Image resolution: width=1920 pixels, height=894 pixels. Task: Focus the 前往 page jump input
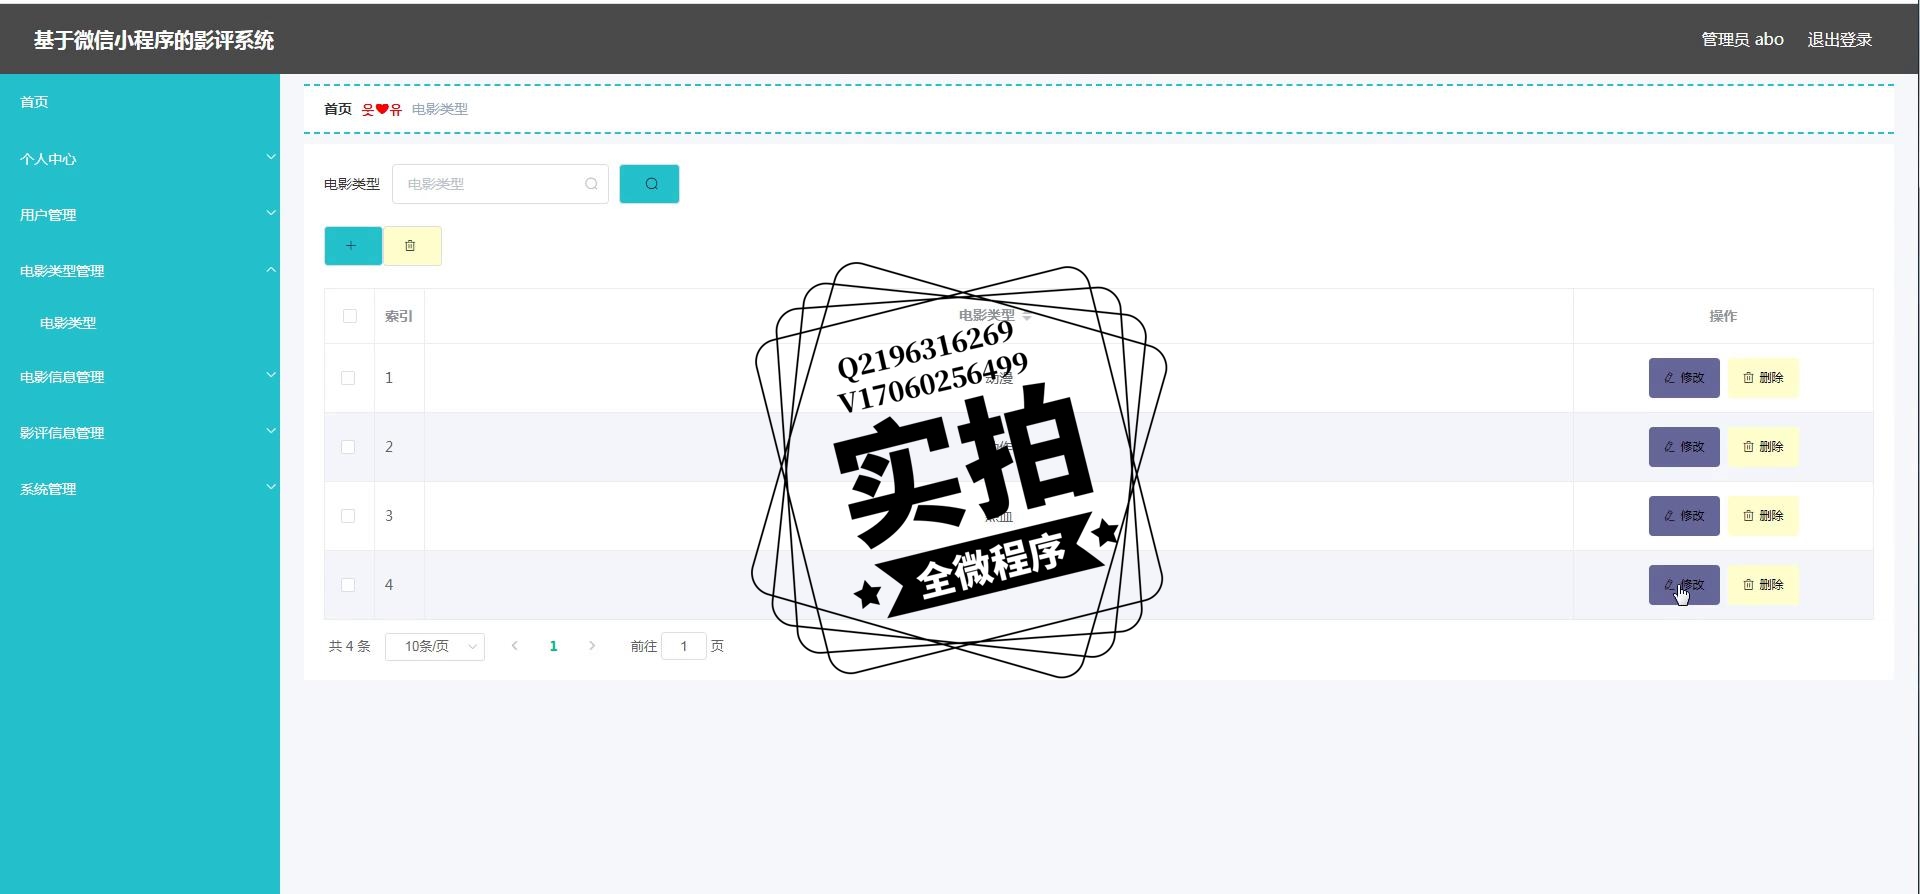684,646
